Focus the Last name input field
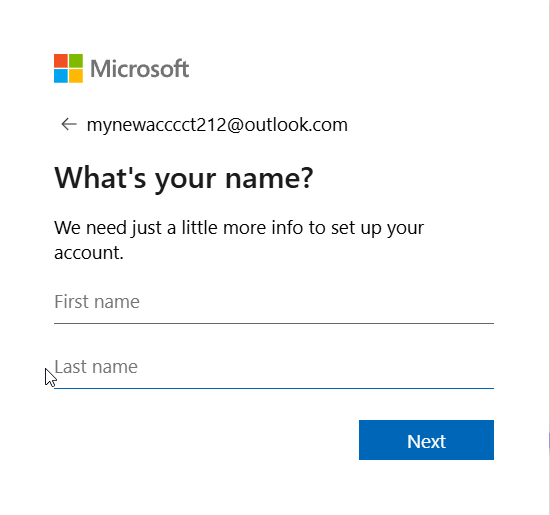Viewport: 550px width, 515px height. point(274,367)
